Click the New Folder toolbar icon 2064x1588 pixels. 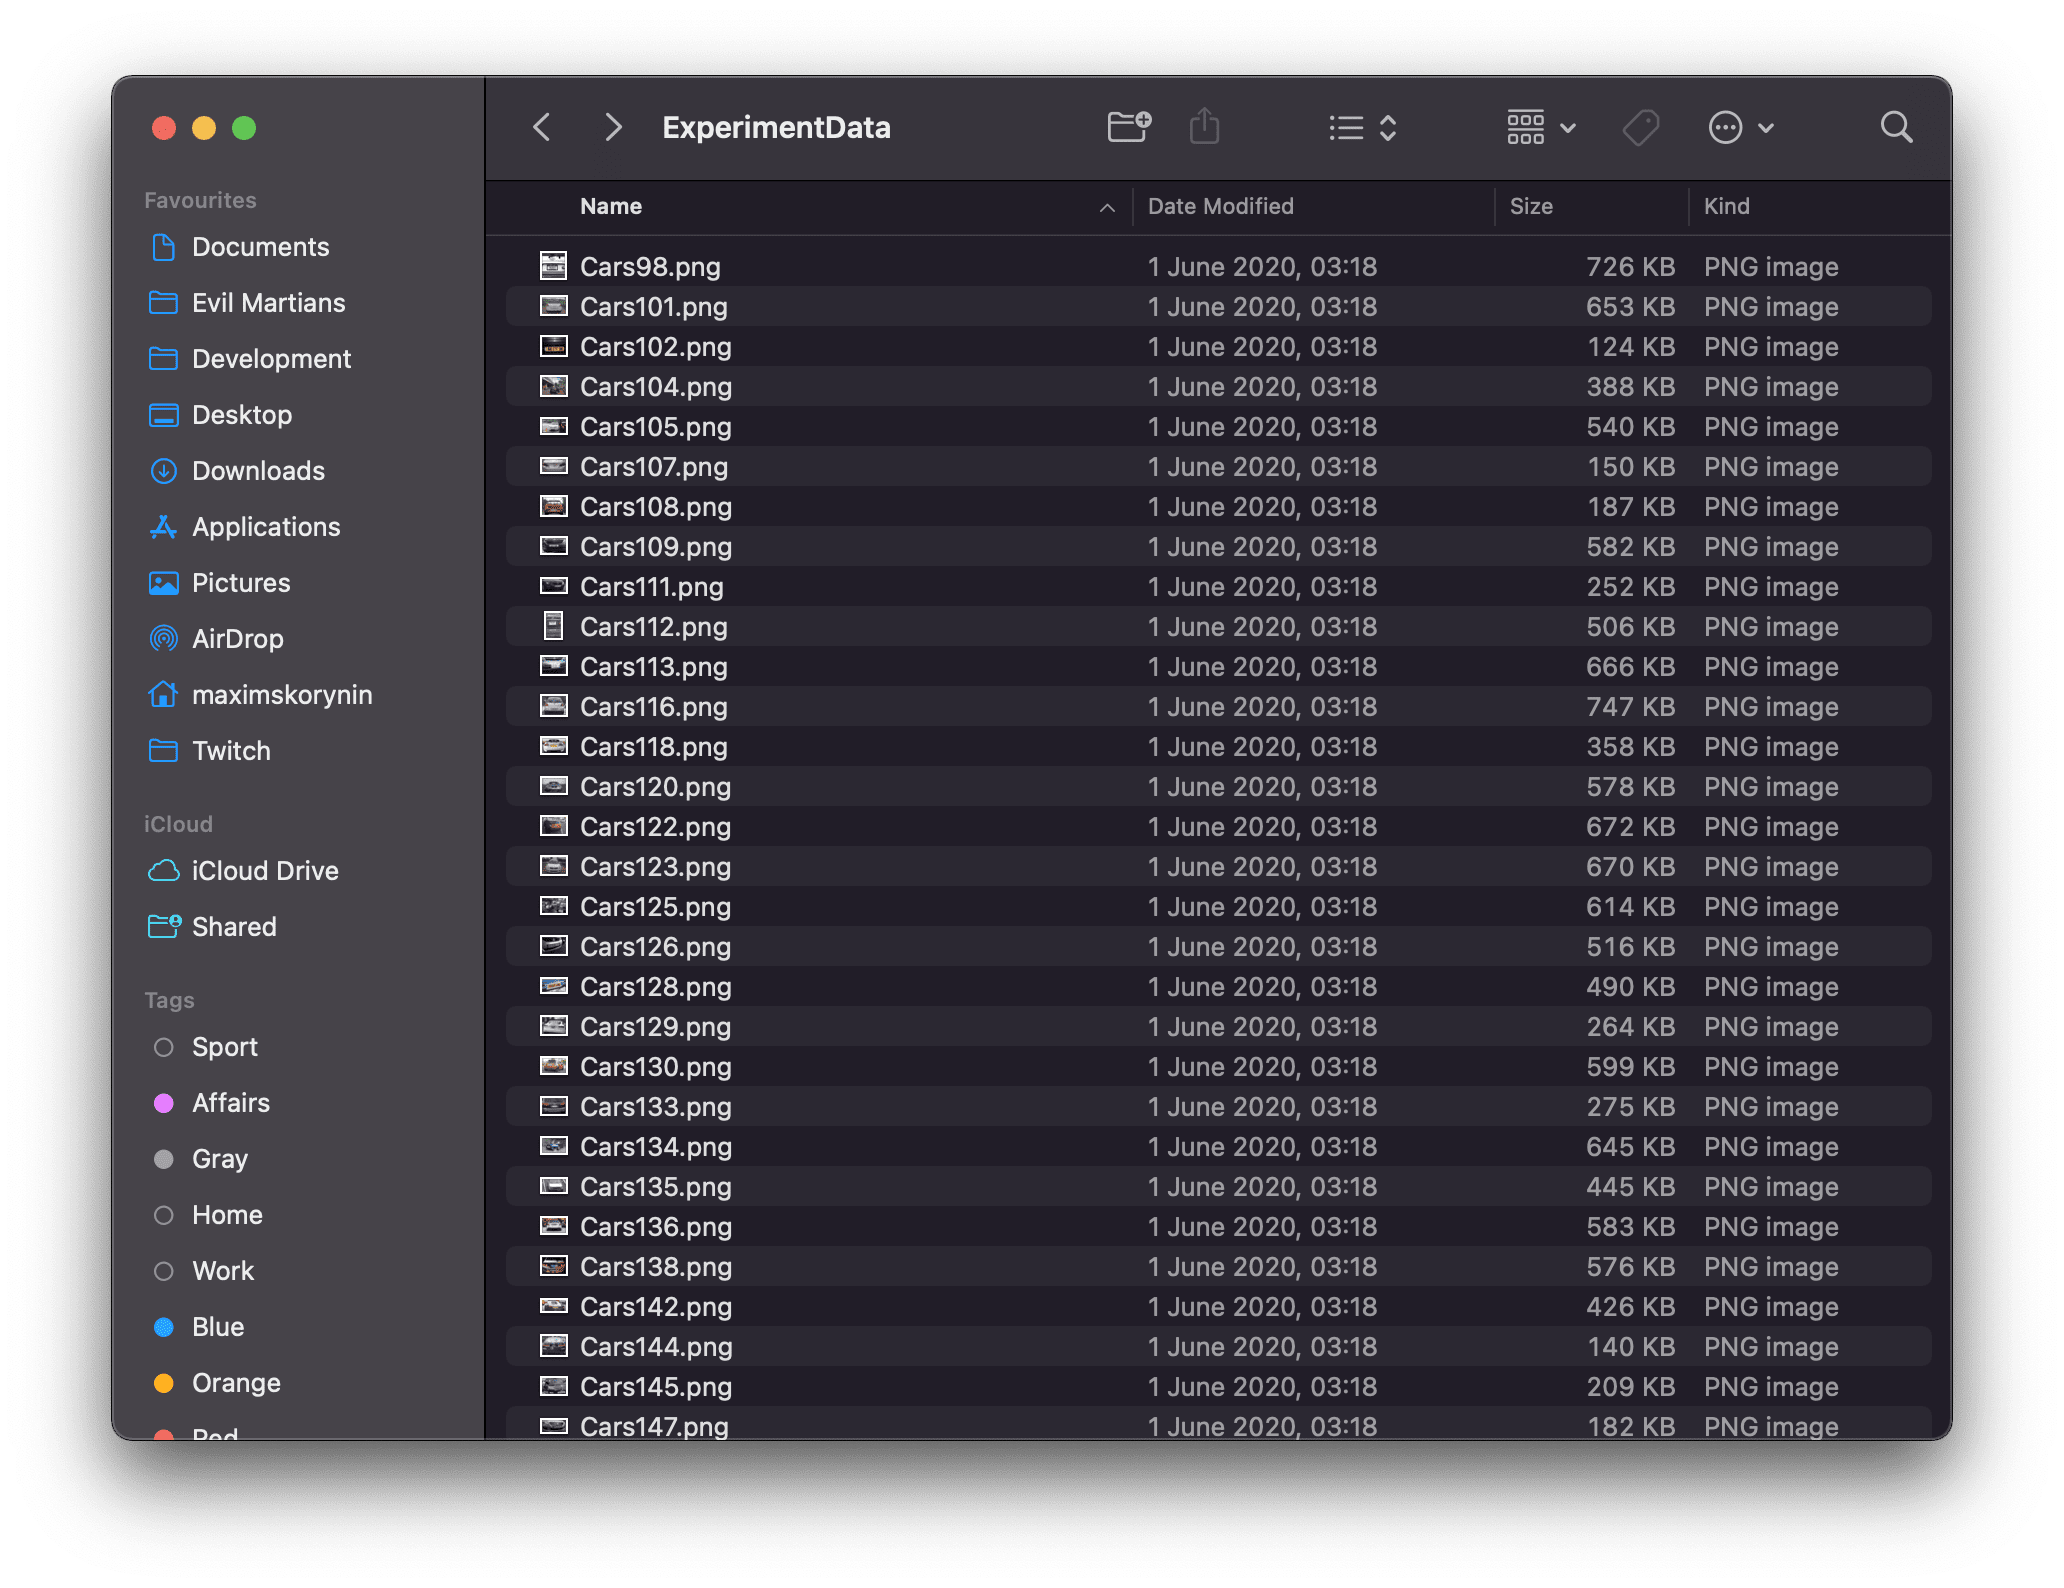point(1129,127)
